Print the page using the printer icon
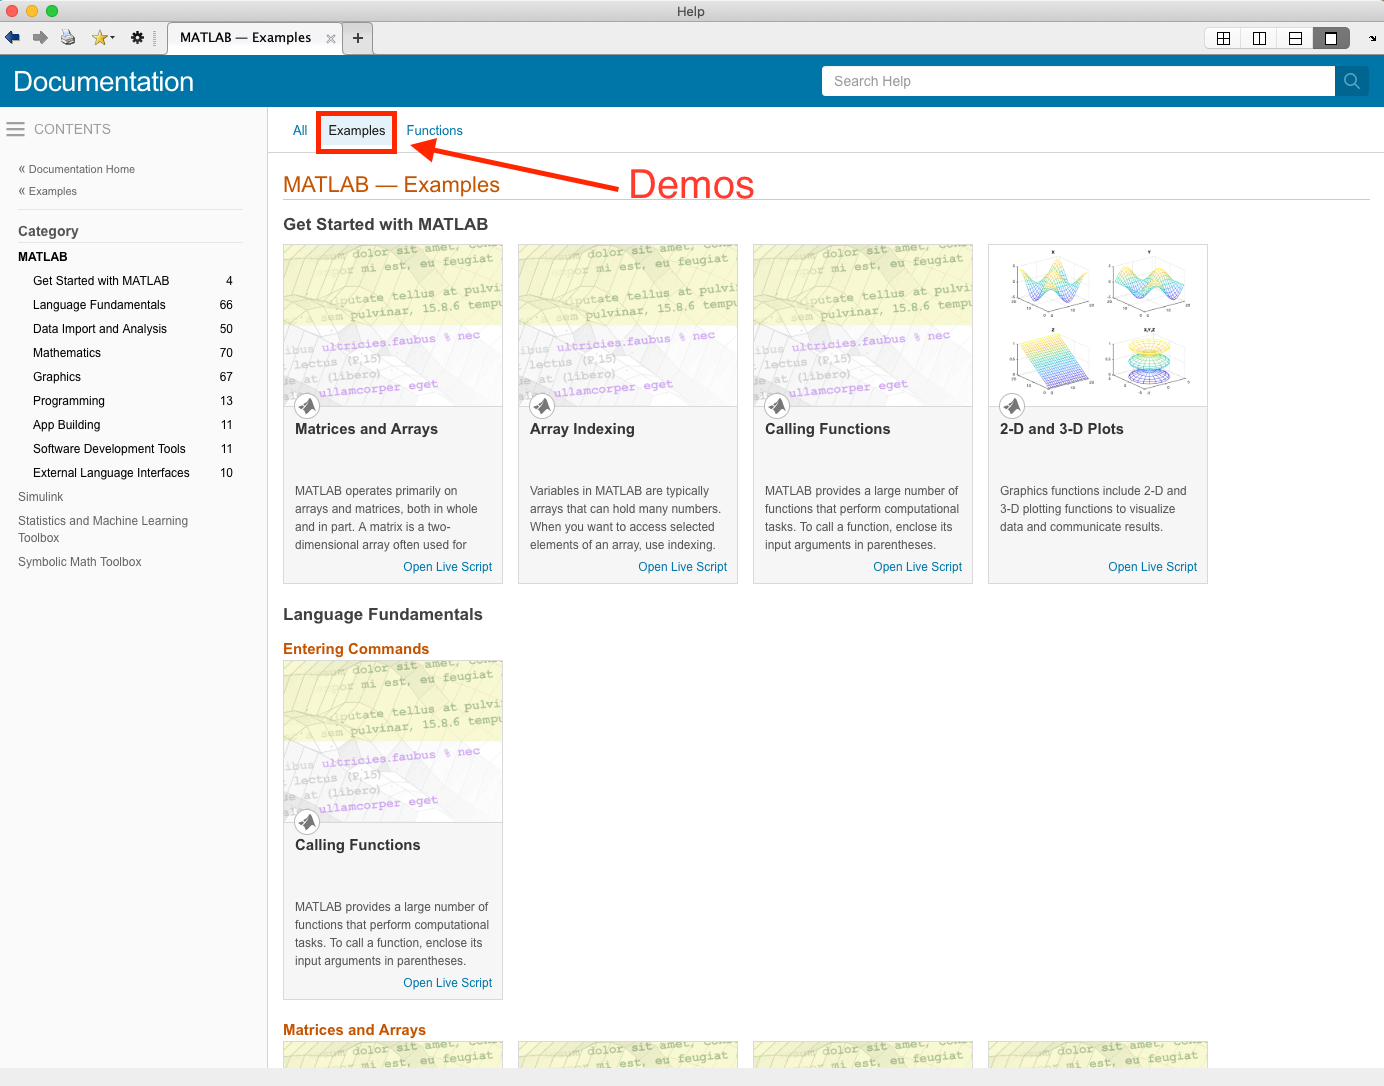This screenshot has height=1086, width=1384. coord(68,38)
